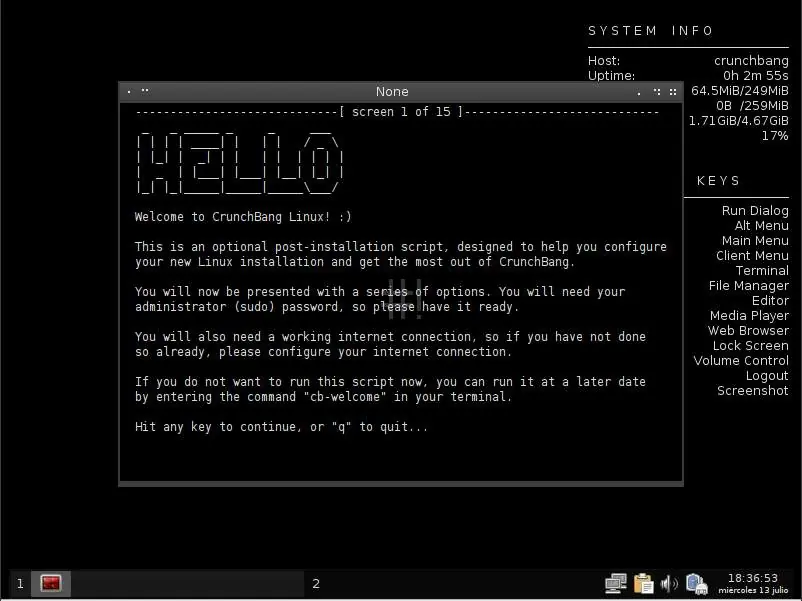Viewport: 802px width, 601px height.
Task: Maximize the None terminal window
Action: tap(657, 92)
